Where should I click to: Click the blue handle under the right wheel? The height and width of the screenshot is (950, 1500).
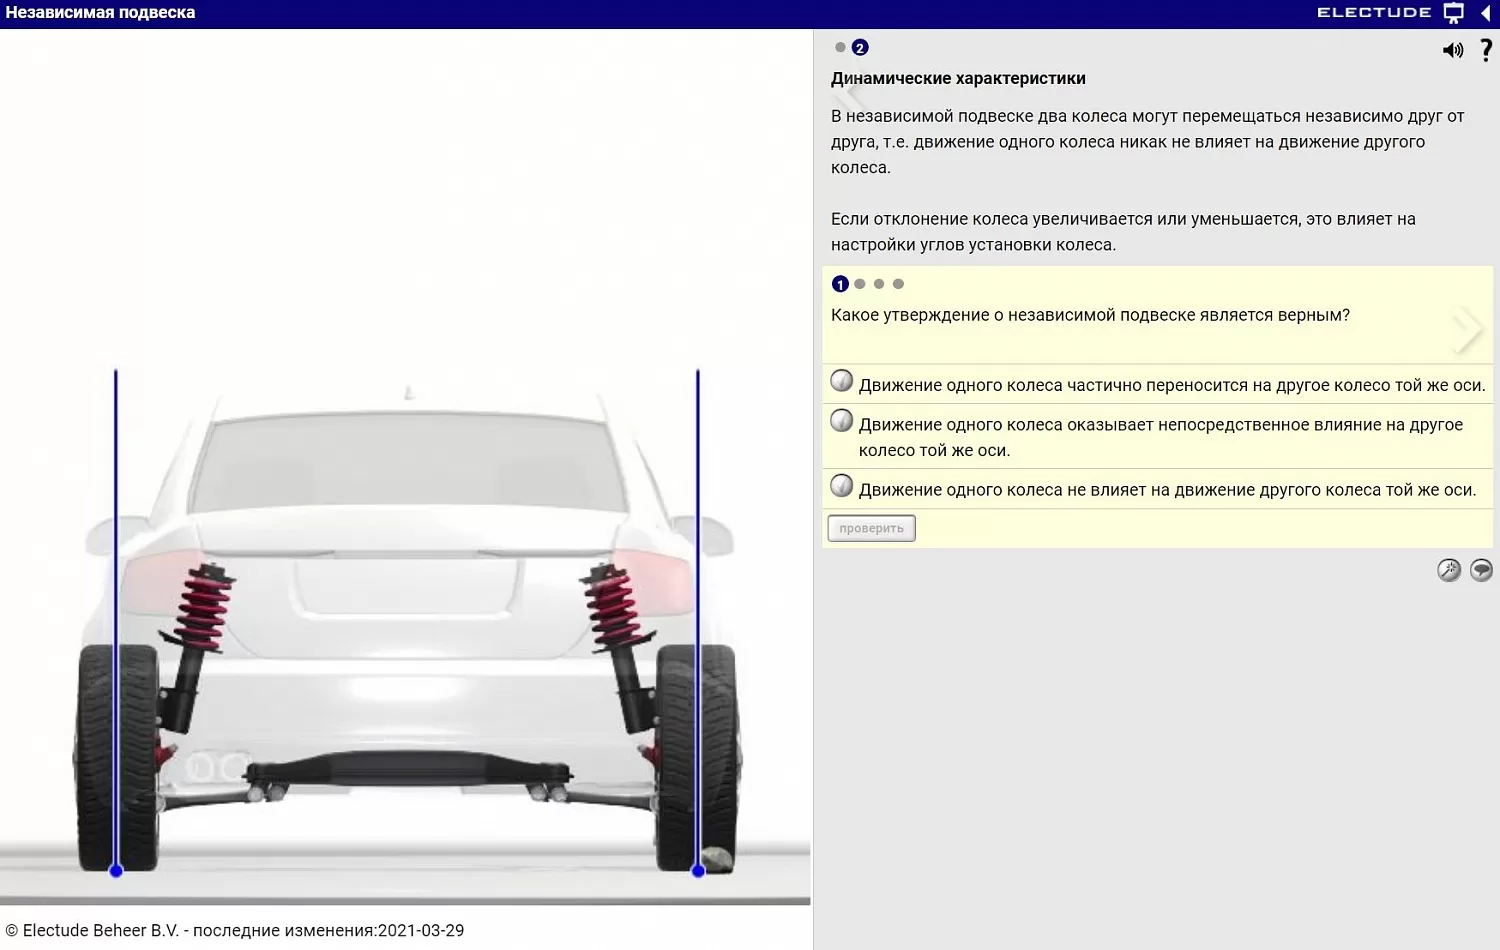[x=698, y=871]
